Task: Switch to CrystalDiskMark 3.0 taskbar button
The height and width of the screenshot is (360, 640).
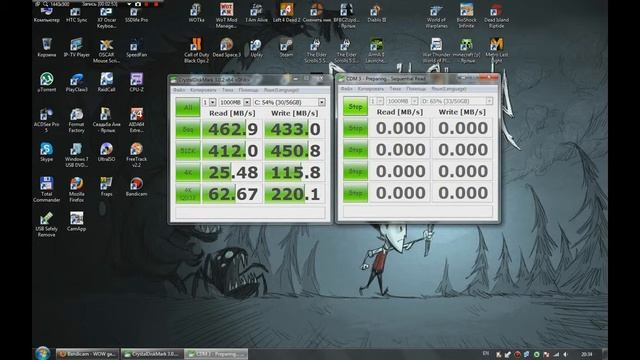Action: [152, 354]
